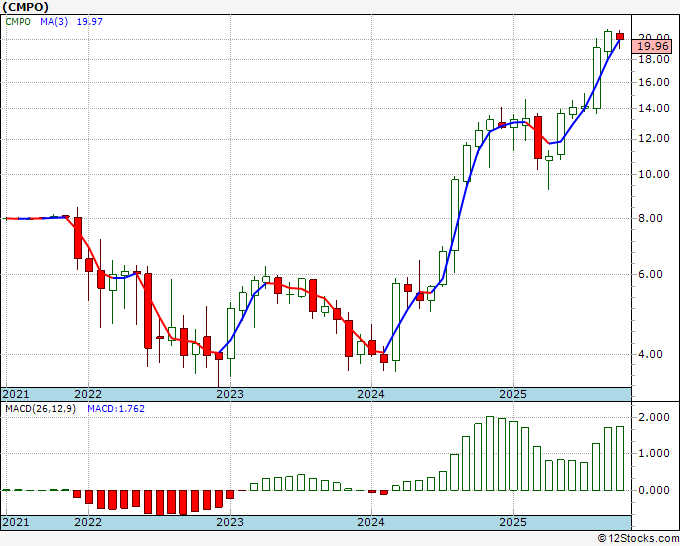680x546 pixels.
Task: Click the 12.00 price axis label
Action: pyautogui.click(x=654, y=139)
